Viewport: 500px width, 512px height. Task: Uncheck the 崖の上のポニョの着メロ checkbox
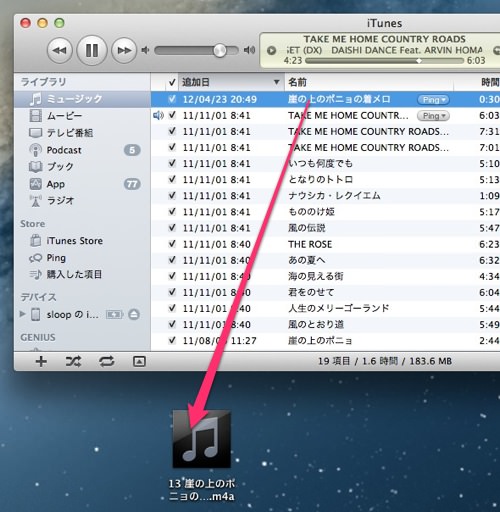tap(172, 99)
